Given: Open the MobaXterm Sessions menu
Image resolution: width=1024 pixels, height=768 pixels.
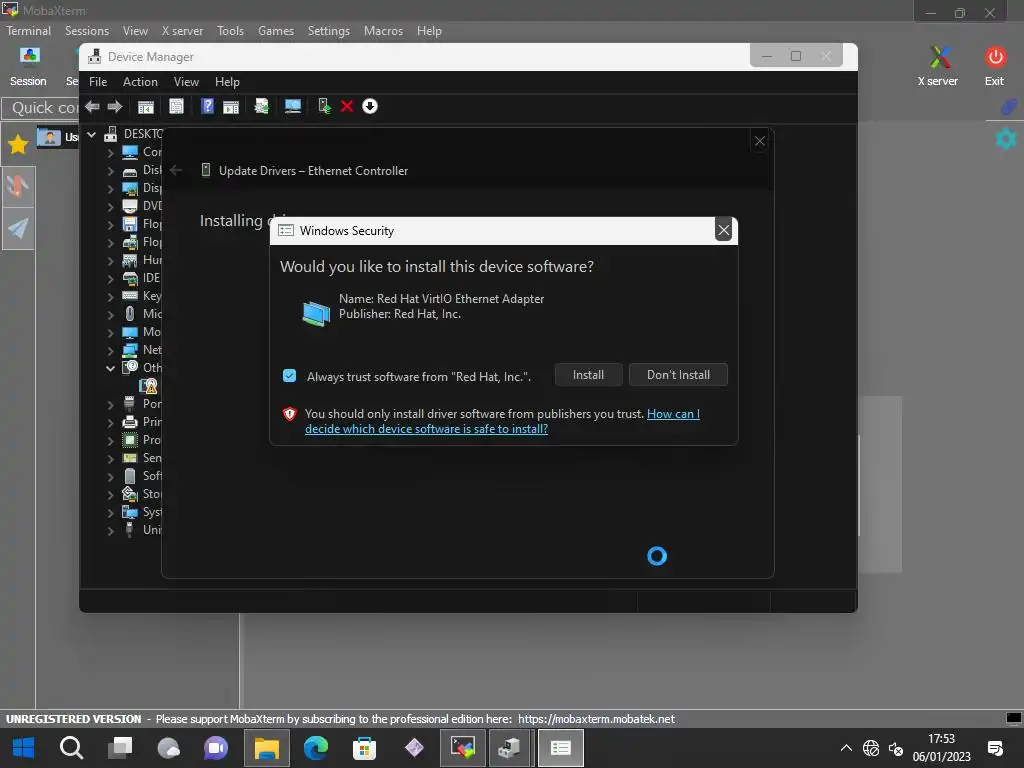Looking at the screenshot, I should pos(87,31).
